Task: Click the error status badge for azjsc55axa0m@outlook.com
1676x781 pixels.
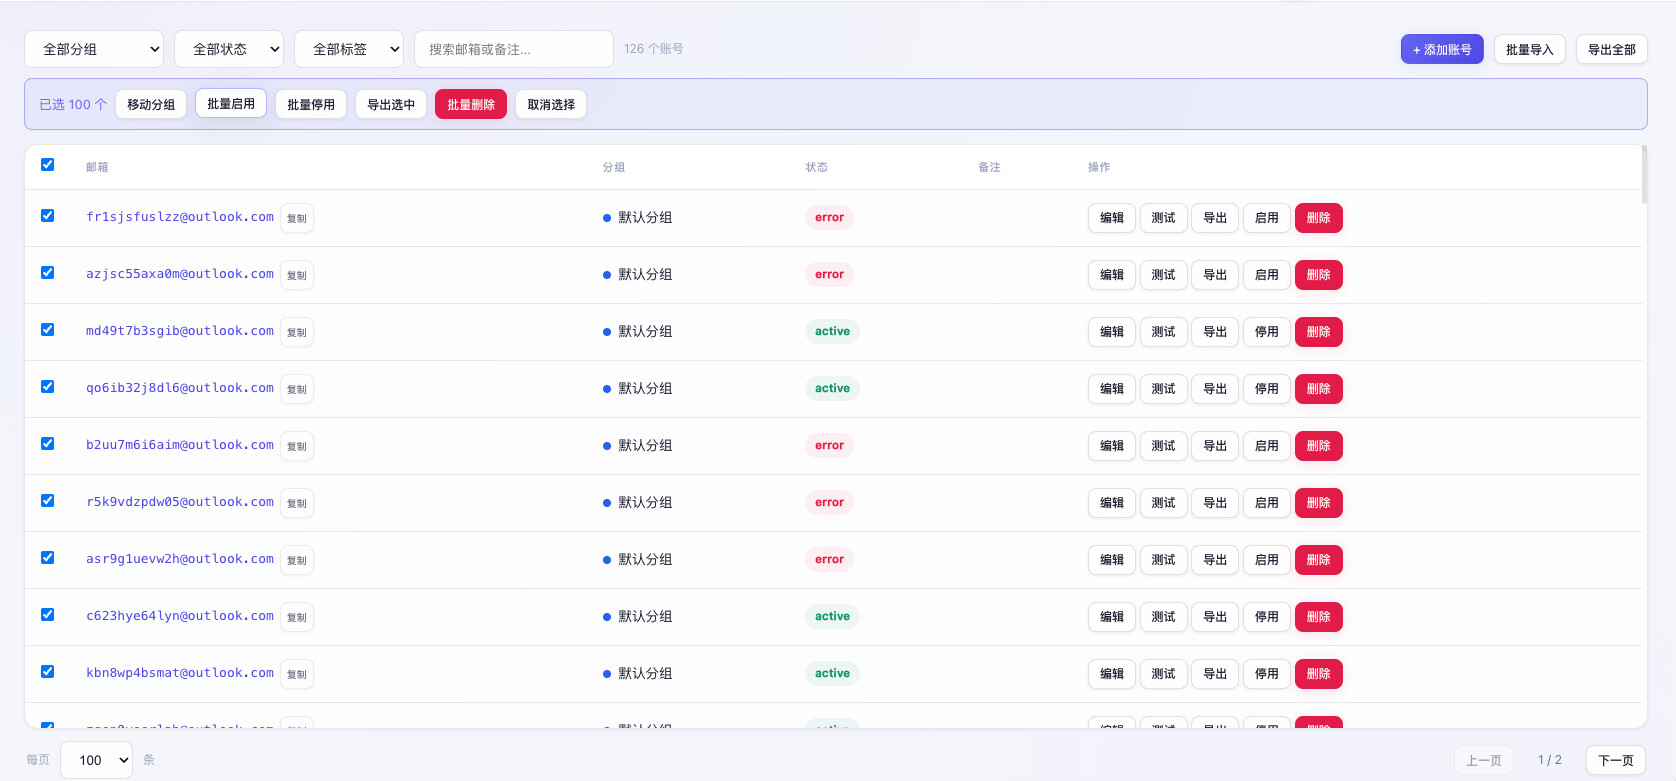Action: [829, 274]
